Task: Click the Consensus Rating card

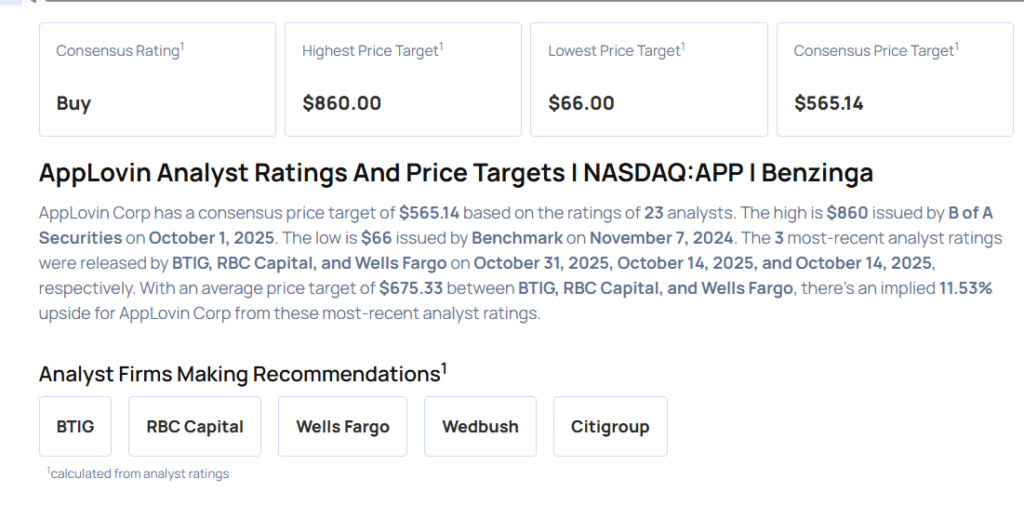Action: (x=157, y=79)
